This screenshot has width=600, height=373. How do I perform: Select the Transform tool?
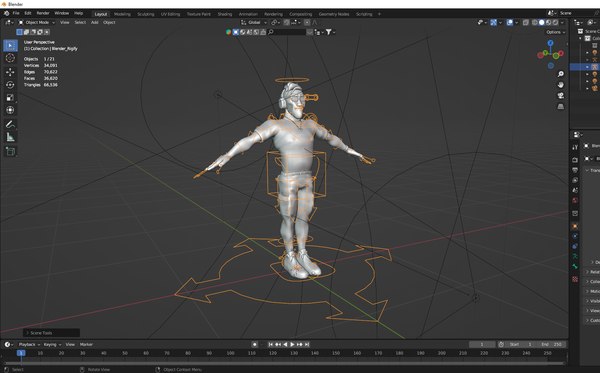(x=10, y=110)
